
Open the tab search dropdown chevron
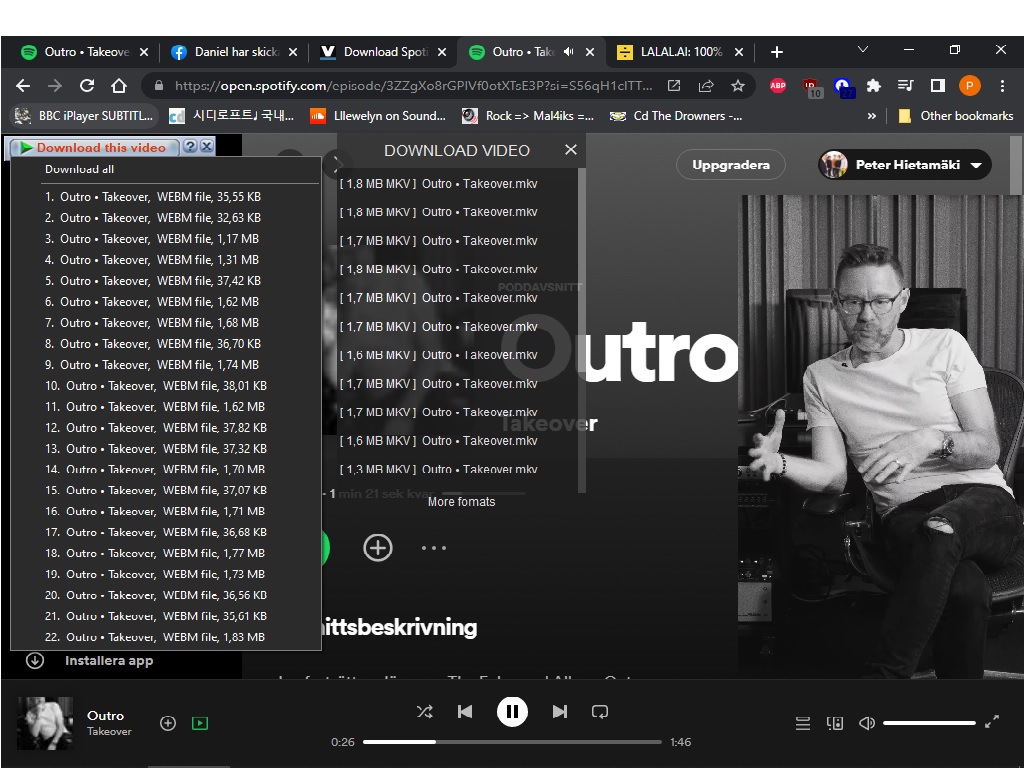(863, 50)
